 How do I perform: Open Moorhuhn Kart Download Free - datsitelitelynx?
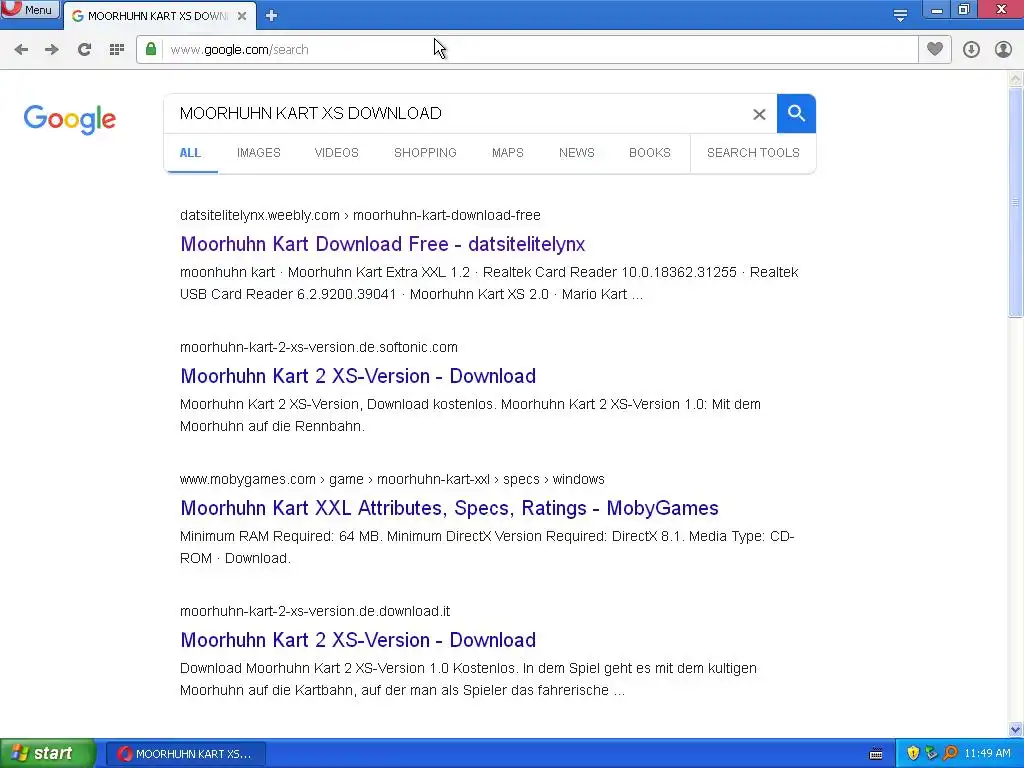click(383, 244)
